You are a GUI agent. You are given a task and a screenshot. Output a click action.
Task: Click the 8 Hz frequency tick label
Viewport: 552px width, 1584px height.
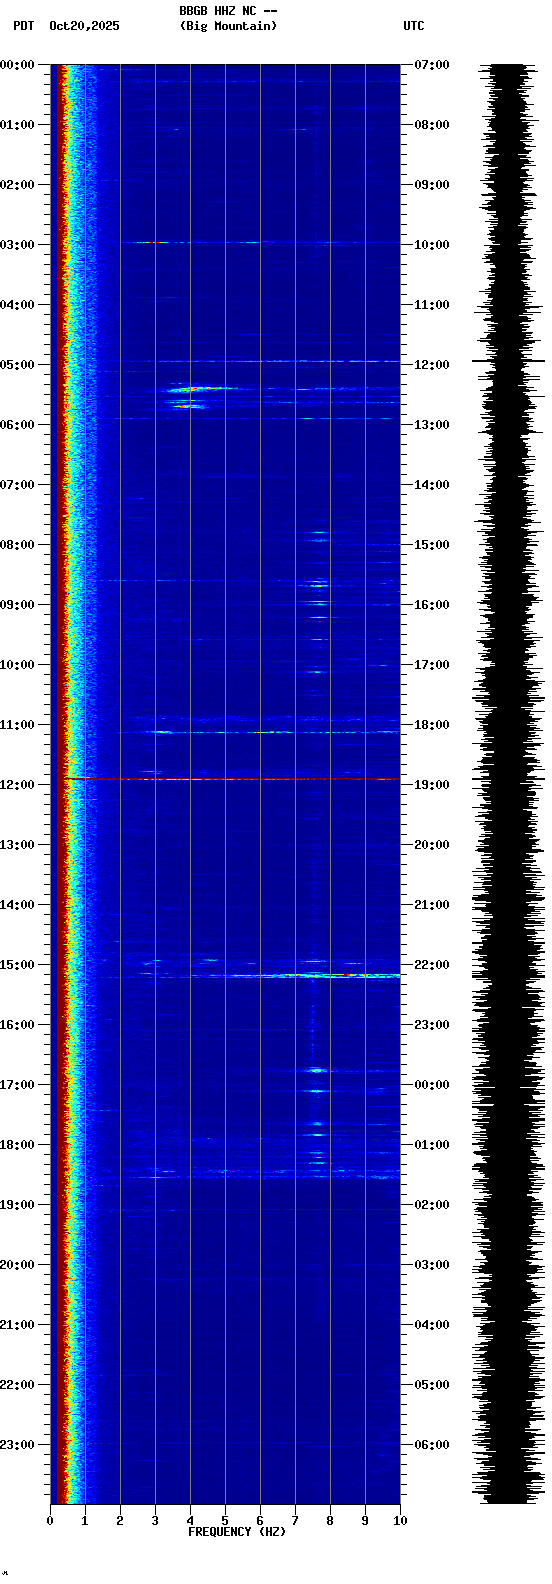pos(330,1521)
